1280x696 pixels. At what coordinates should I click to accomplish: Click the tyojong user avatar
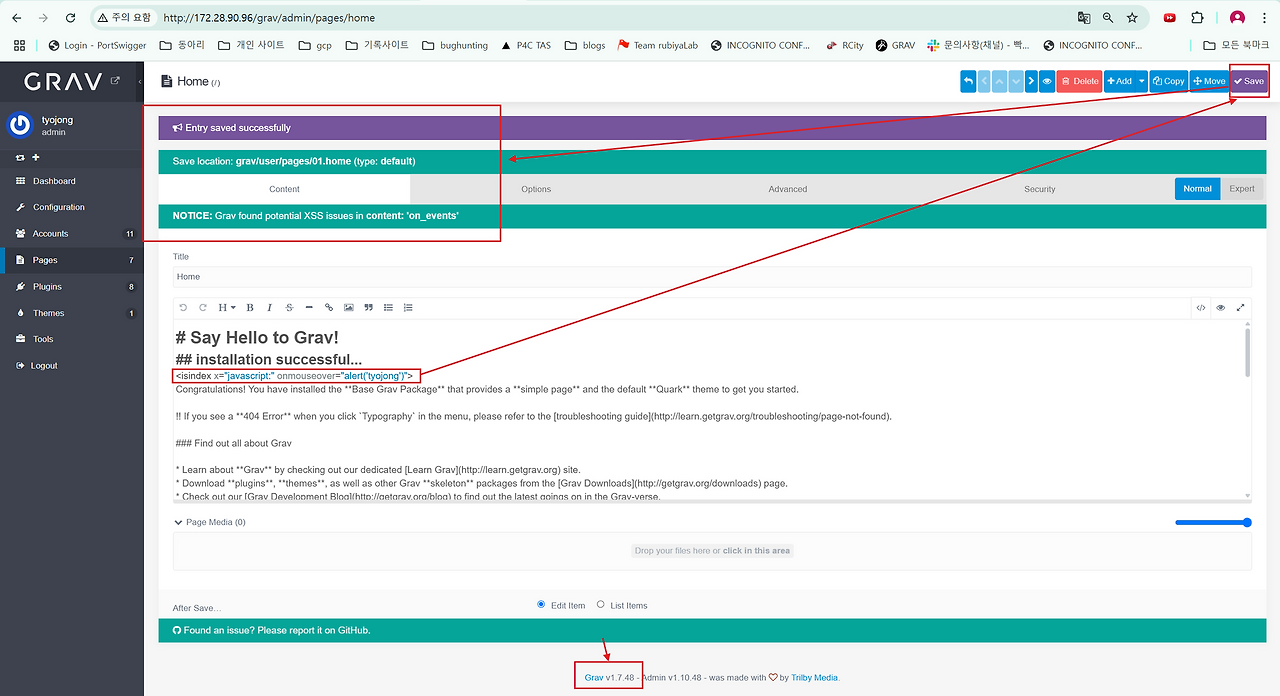pyautogui.click(x=20, y=125)
